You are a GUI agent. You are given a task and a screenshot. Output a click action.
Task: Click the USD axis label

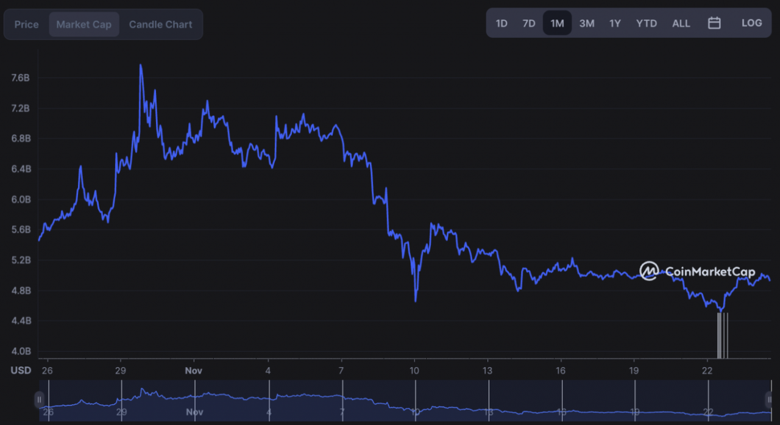20,370
